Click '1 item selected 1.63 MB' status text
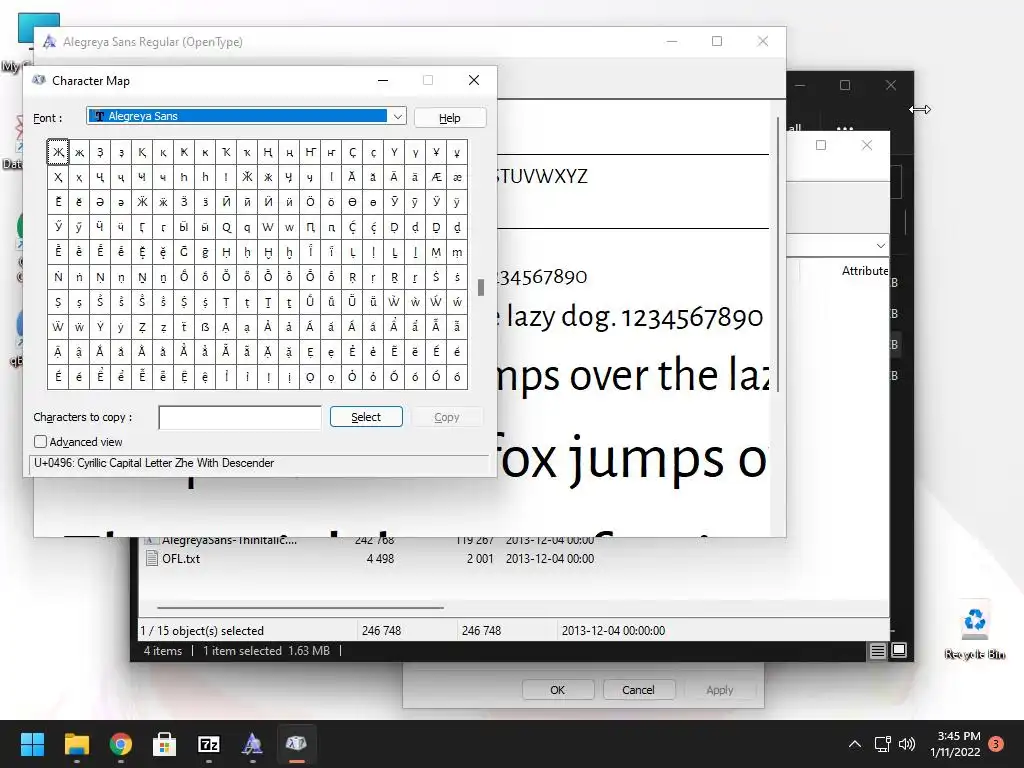Screen dimensions: 1024x768 (266, 650)
